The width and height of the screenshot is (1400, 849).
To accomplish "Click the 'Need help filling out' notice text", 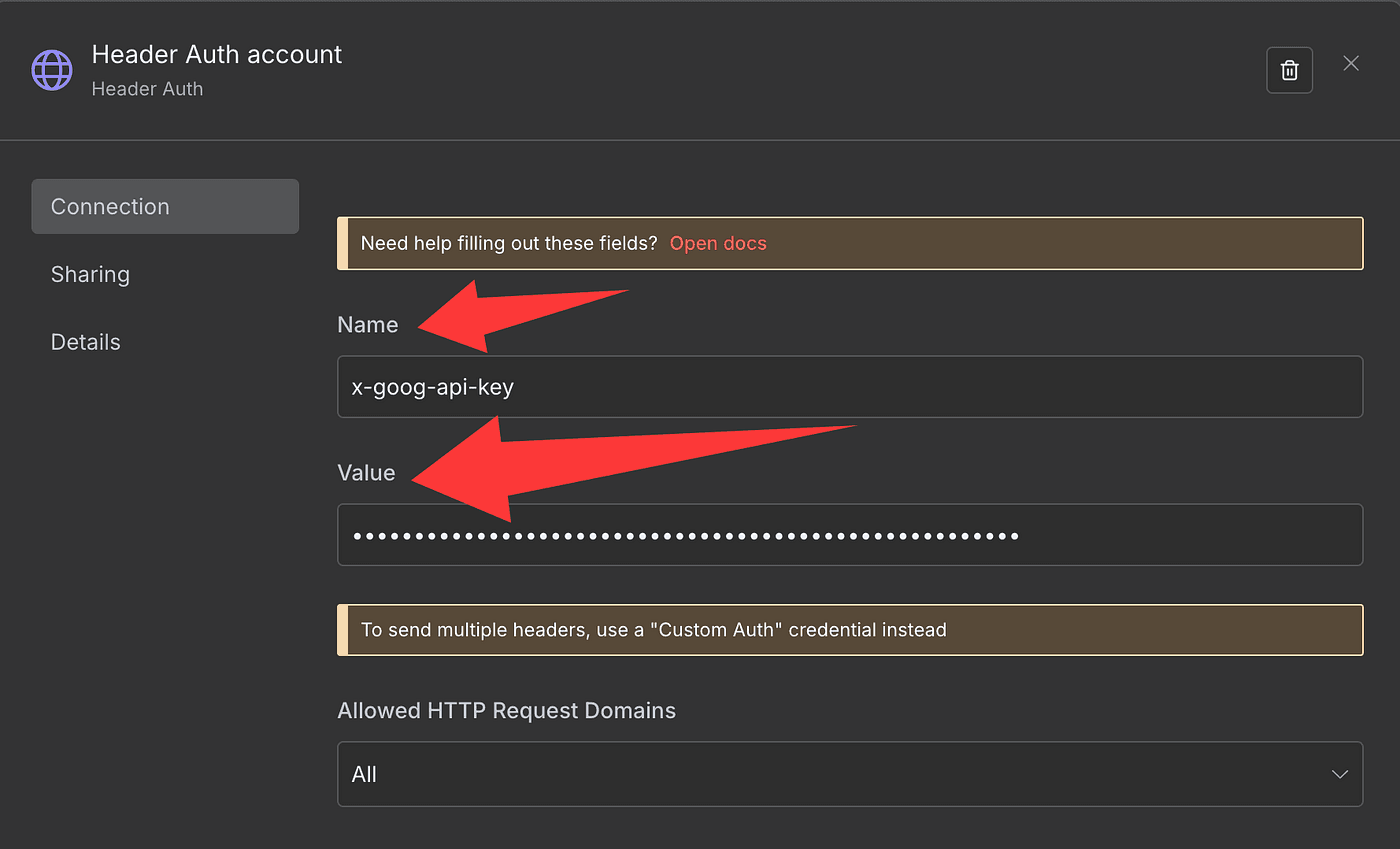I will point(508,243).
